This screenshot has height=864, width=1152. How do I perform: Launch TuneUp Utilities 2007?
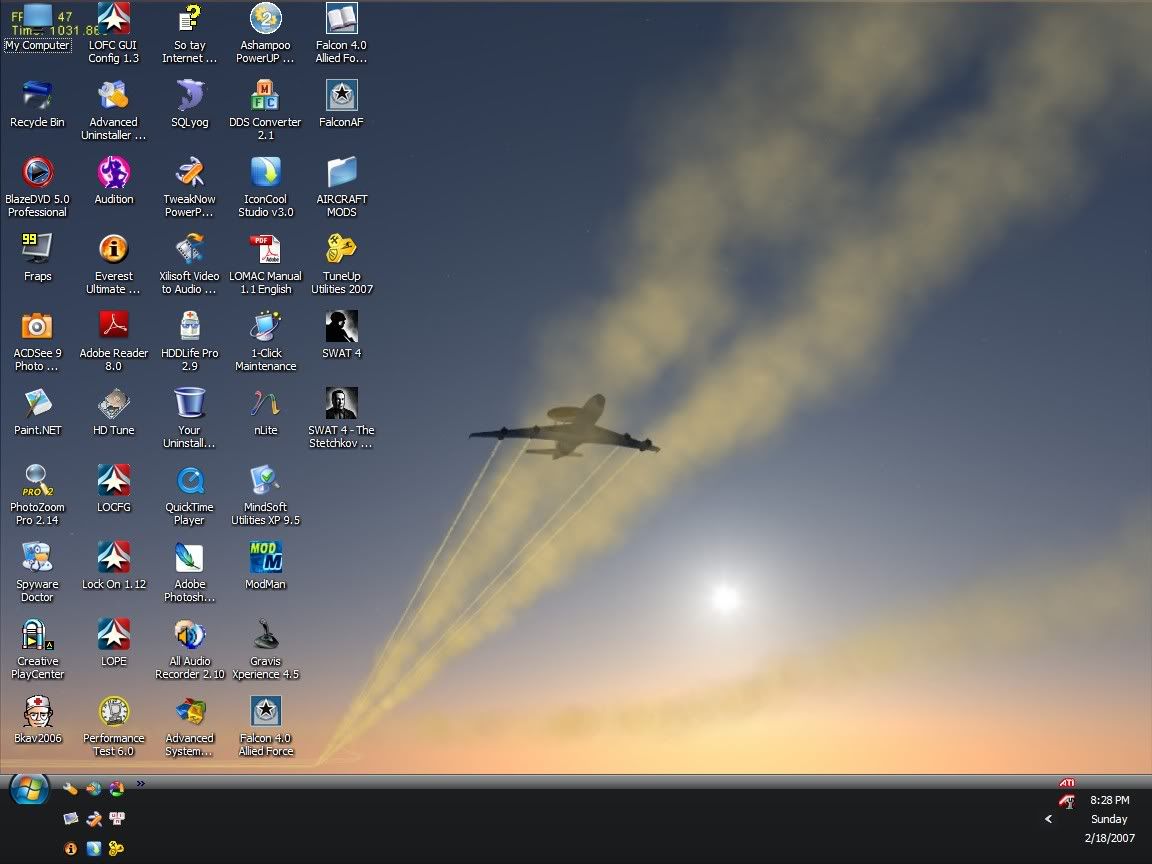[x=341, y=247]
